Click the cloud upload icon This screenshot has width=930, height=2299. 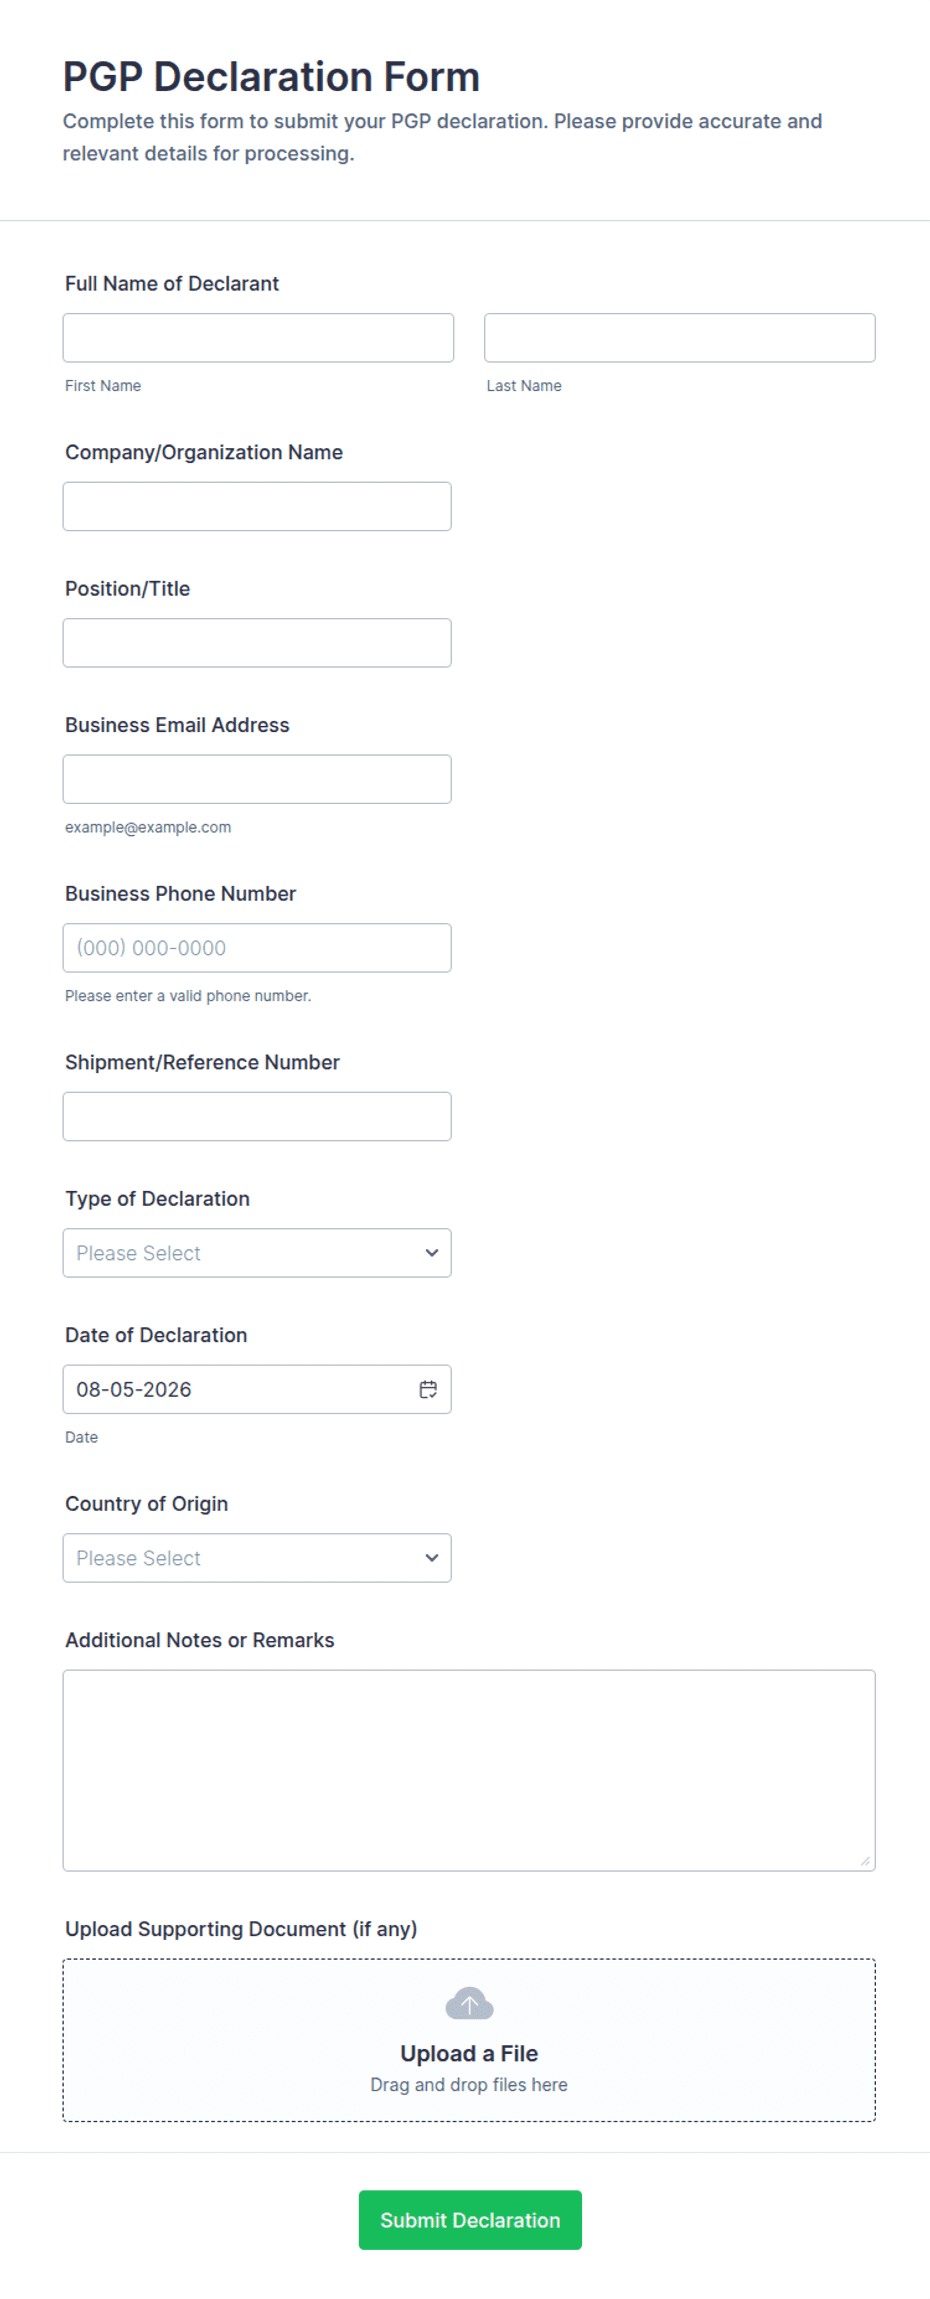point(469,2004)
